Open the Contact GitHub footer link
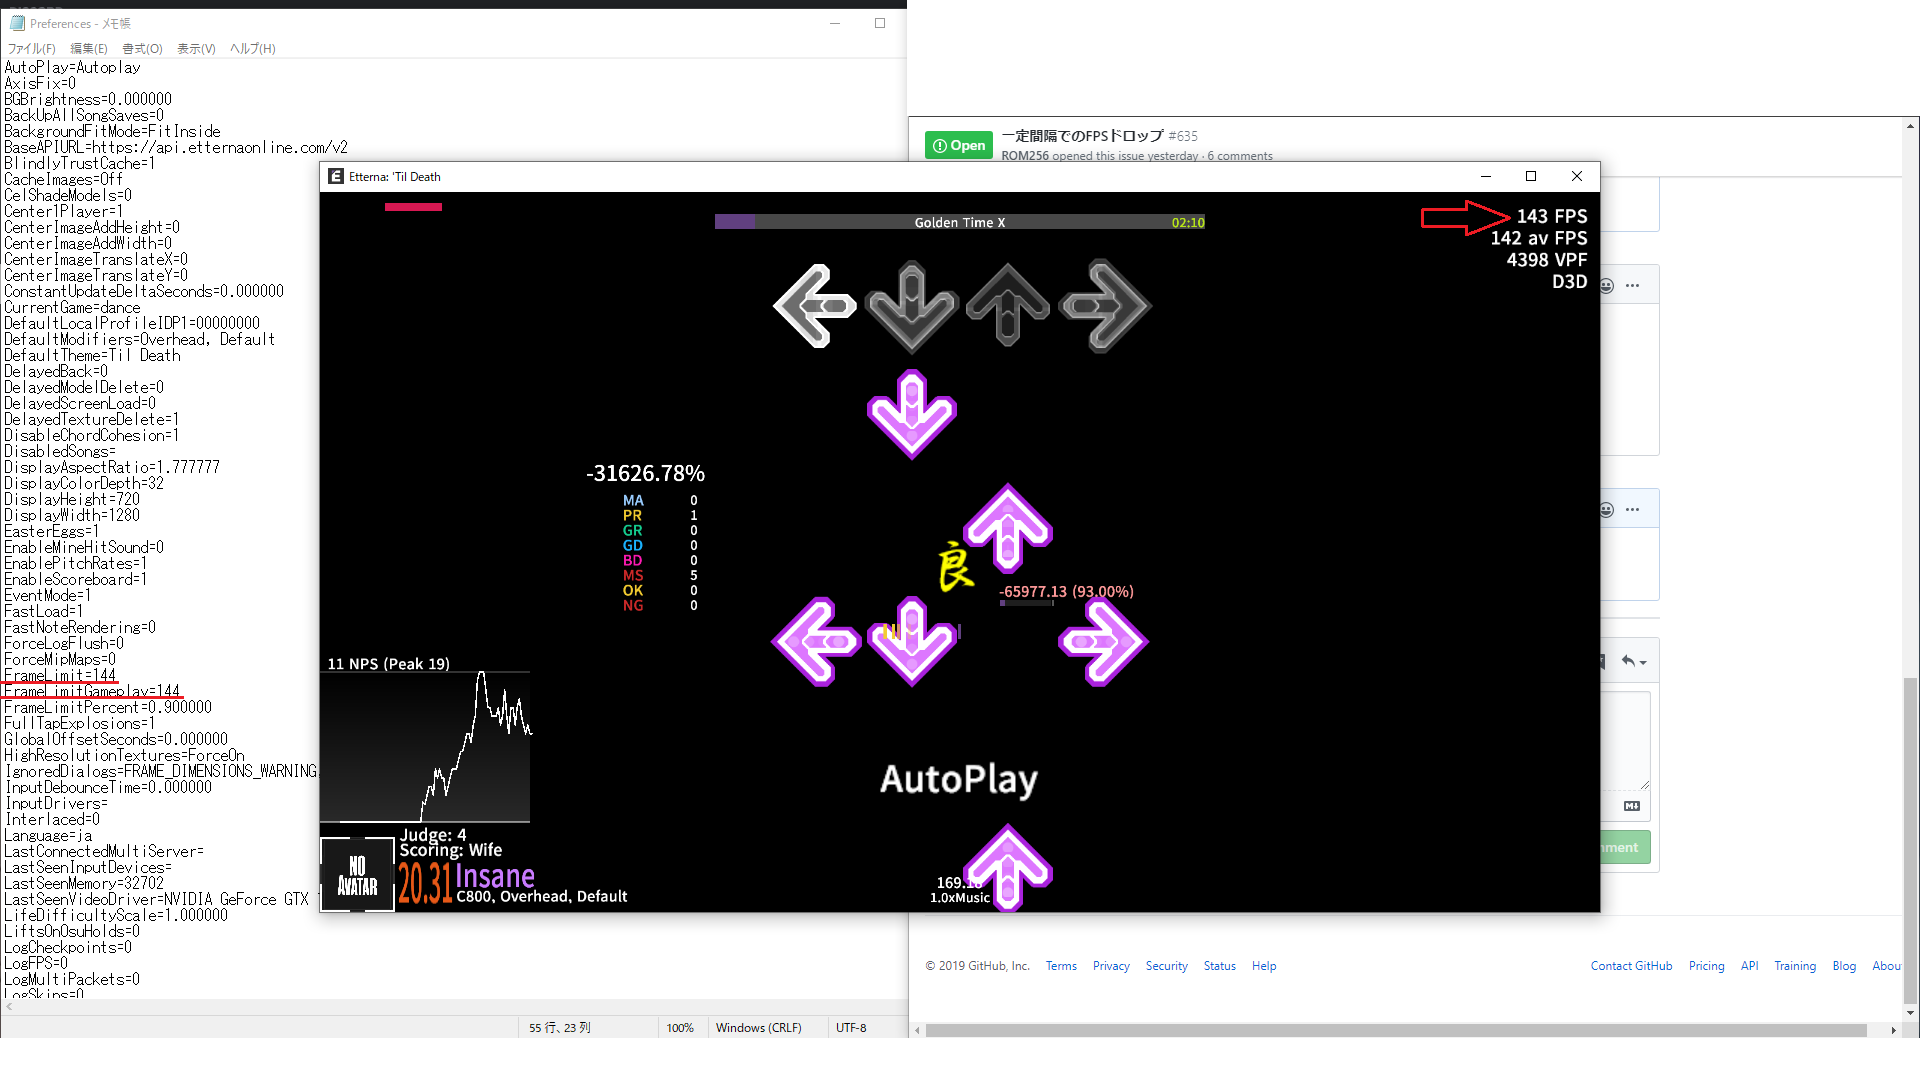Viewport: 1920px width, 1080px height. click(x=1631, y=966)
